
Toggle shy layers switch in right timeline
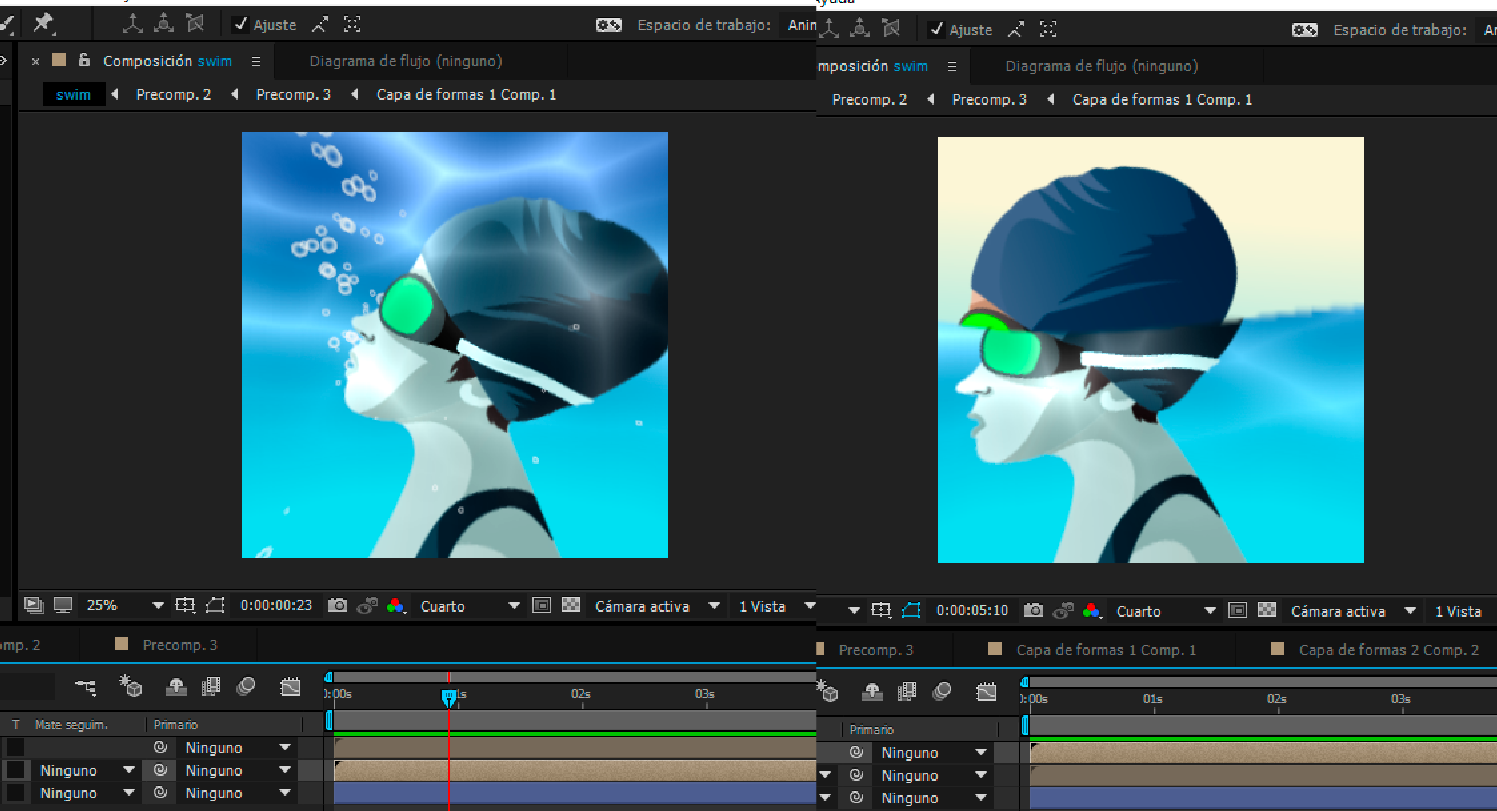click(x=872, y=691)
